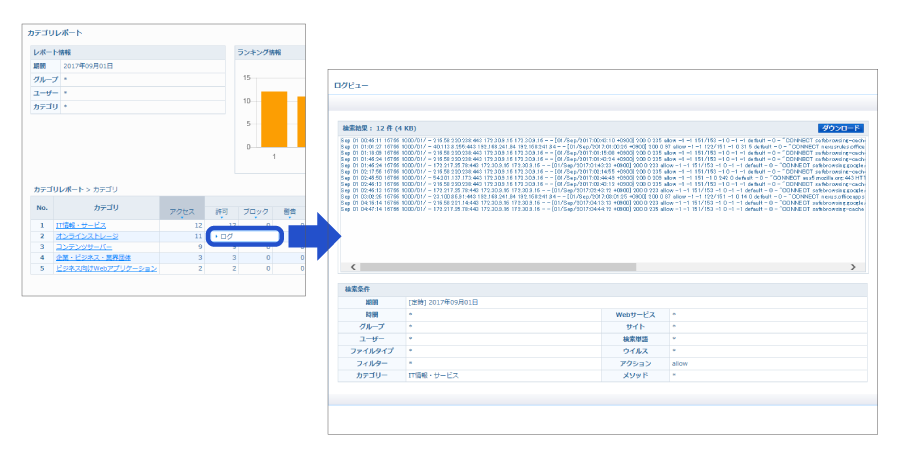The image size is (900, 458).
Task: Open the IT情報・サービス category link
Action: (x=80, y=225)
